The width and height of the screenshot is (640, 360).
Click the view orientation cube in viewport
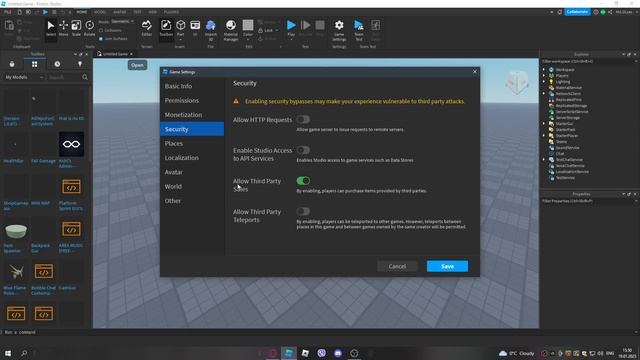(x=517, y=83)
